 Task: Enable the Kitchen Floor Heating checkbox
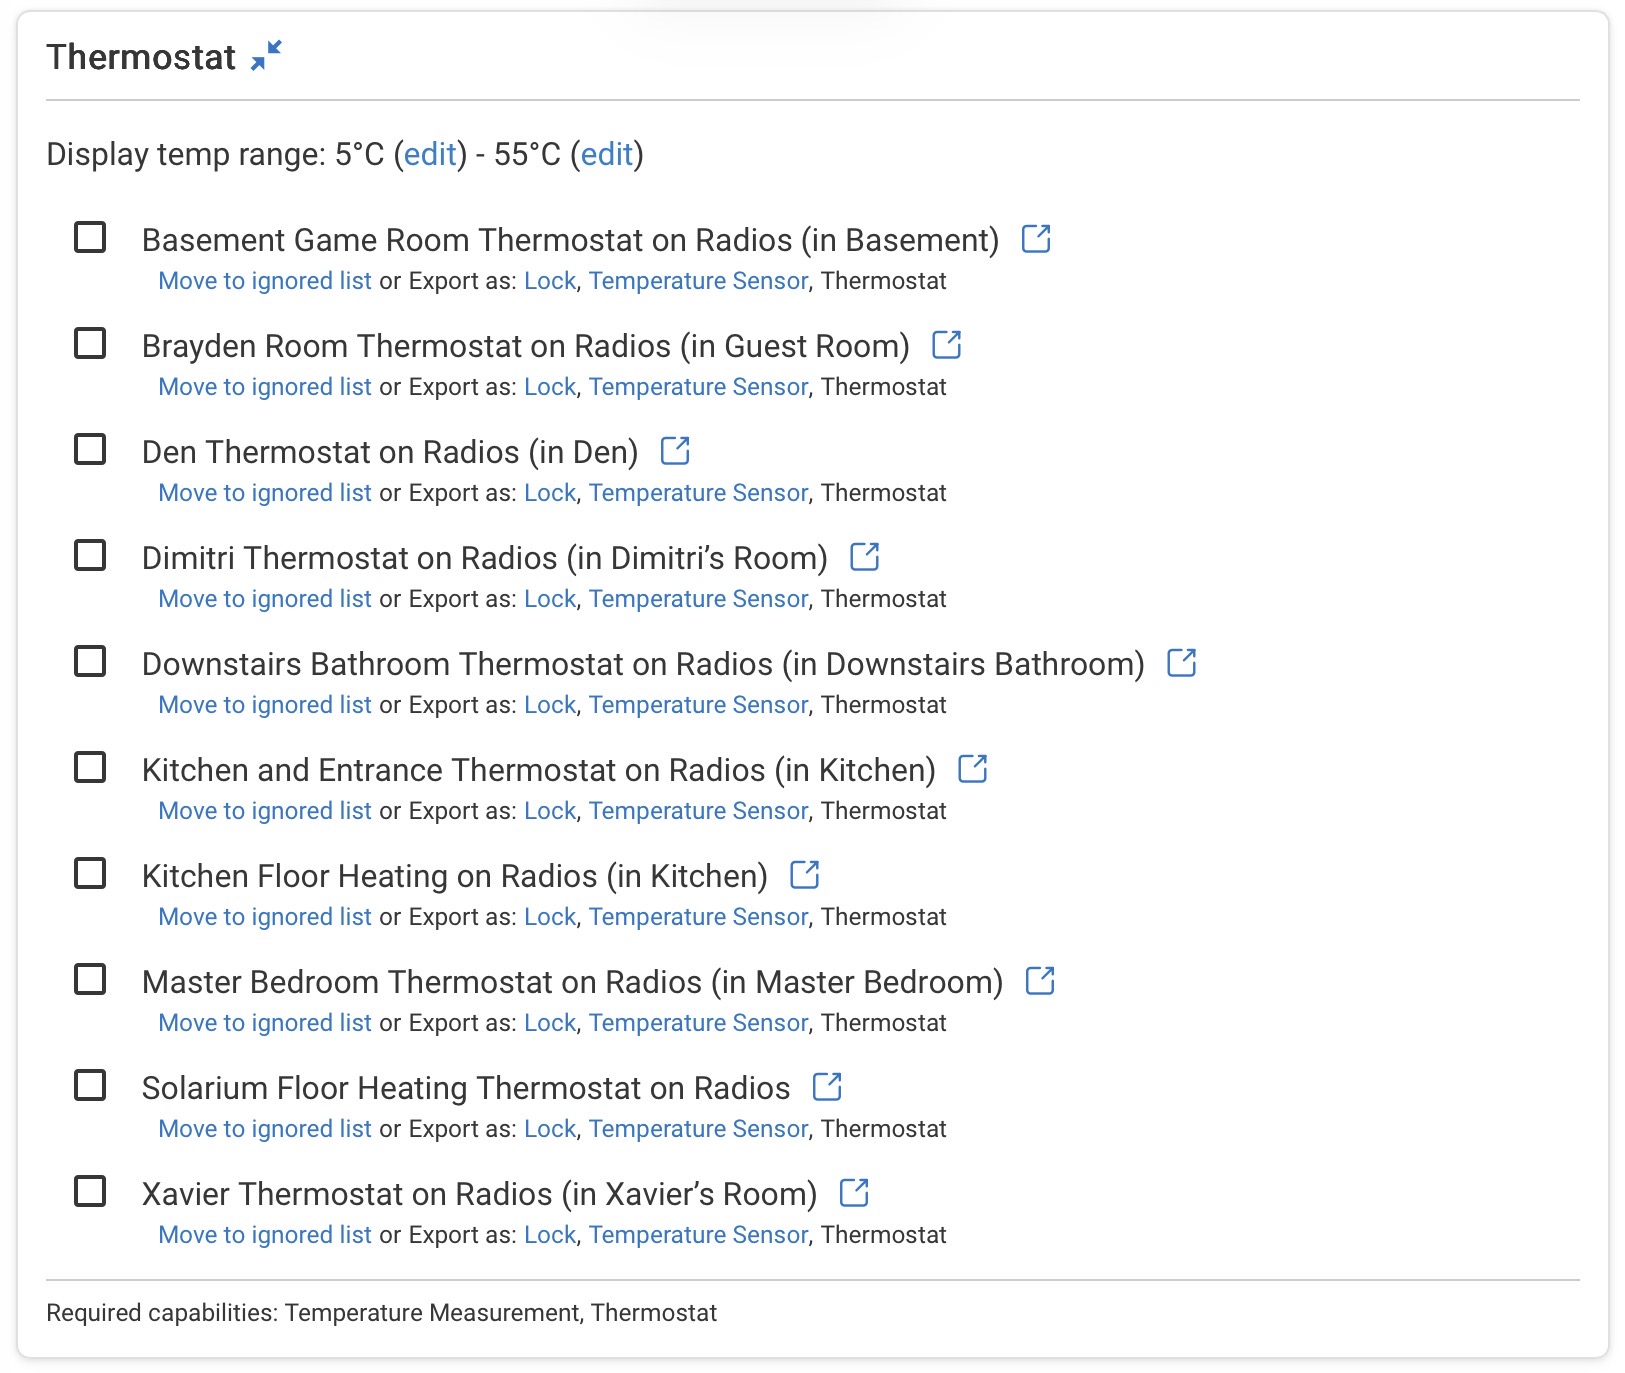tap(90, 874)
